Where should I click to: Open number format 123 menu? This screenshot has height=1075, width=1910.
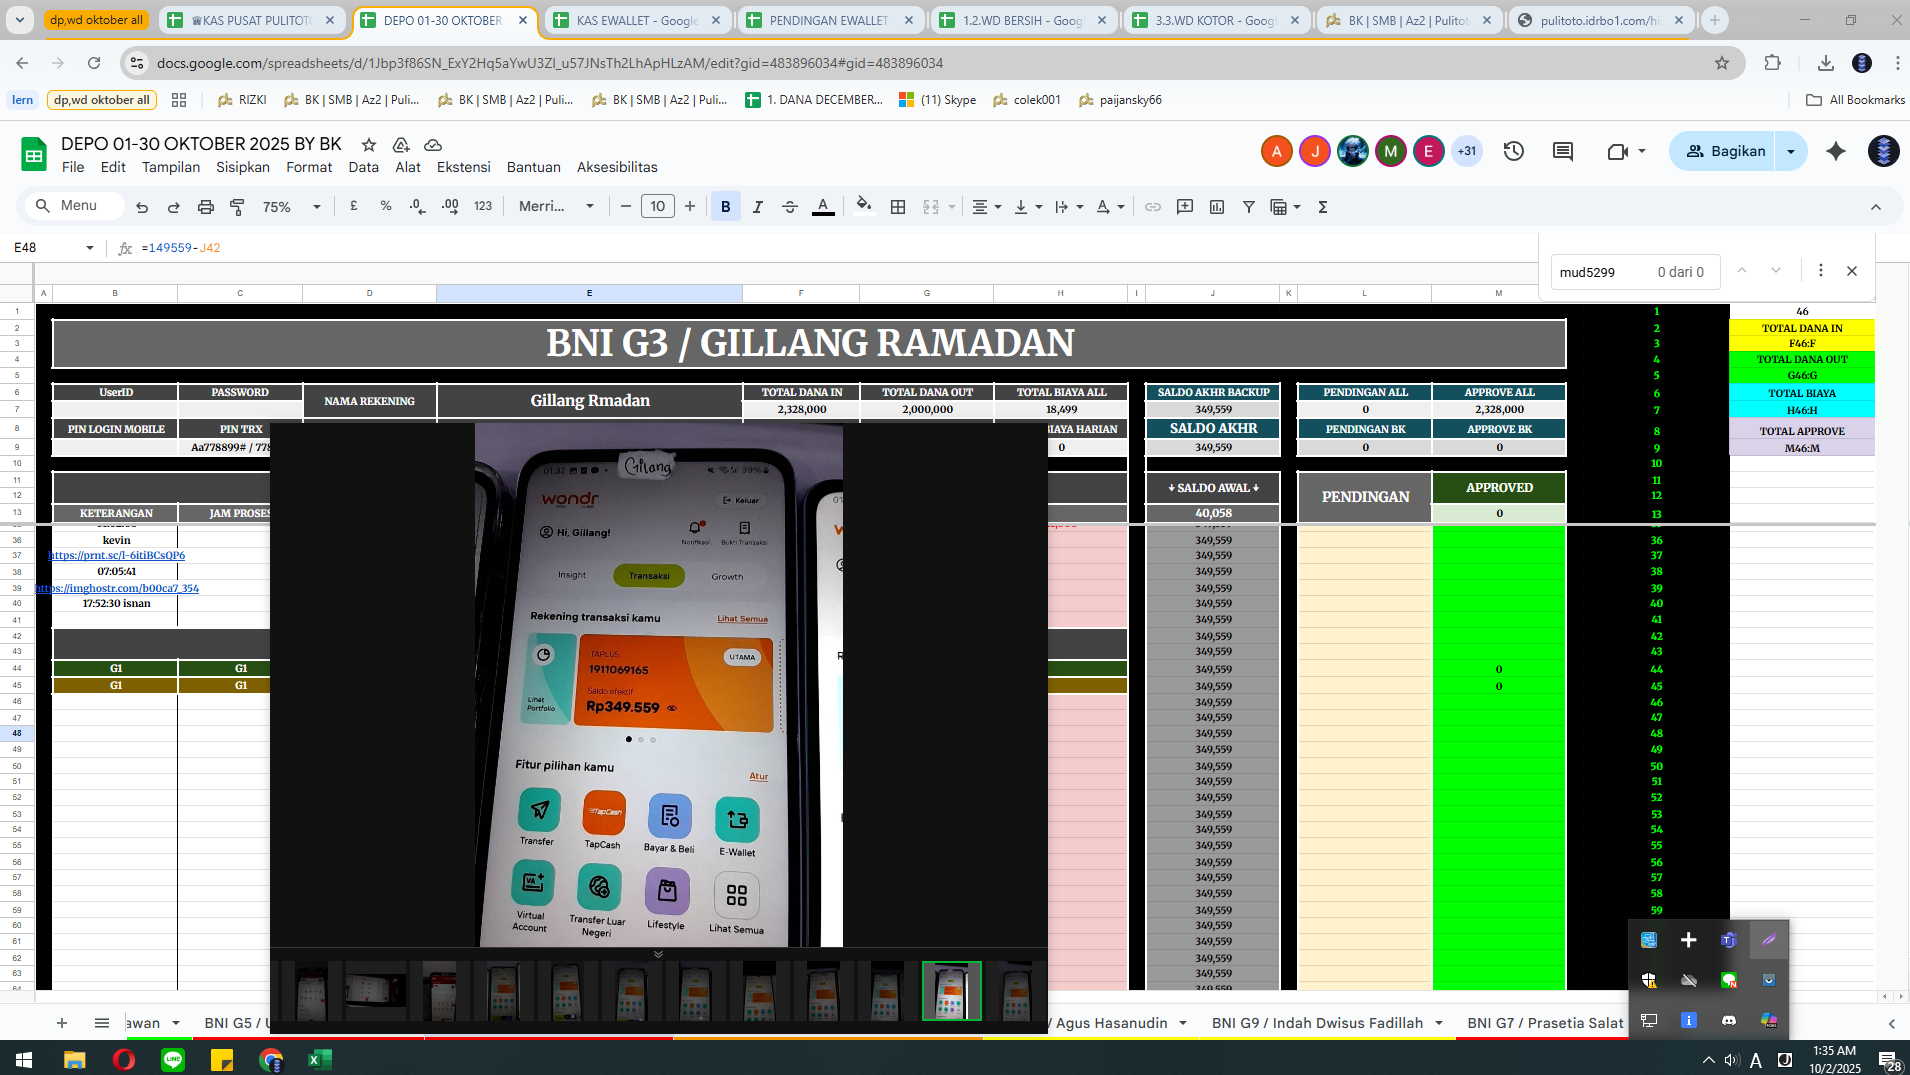483,206
